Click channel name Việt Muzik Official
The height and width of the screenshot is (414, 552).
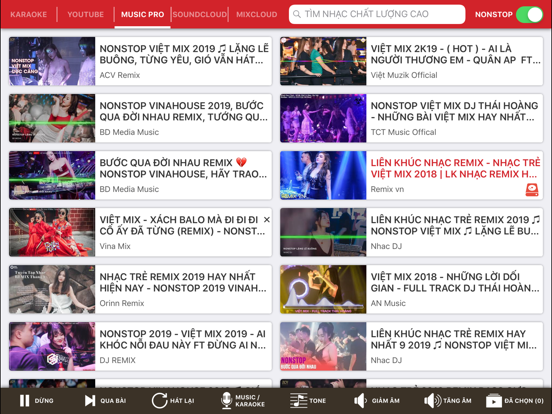[404, 75]
